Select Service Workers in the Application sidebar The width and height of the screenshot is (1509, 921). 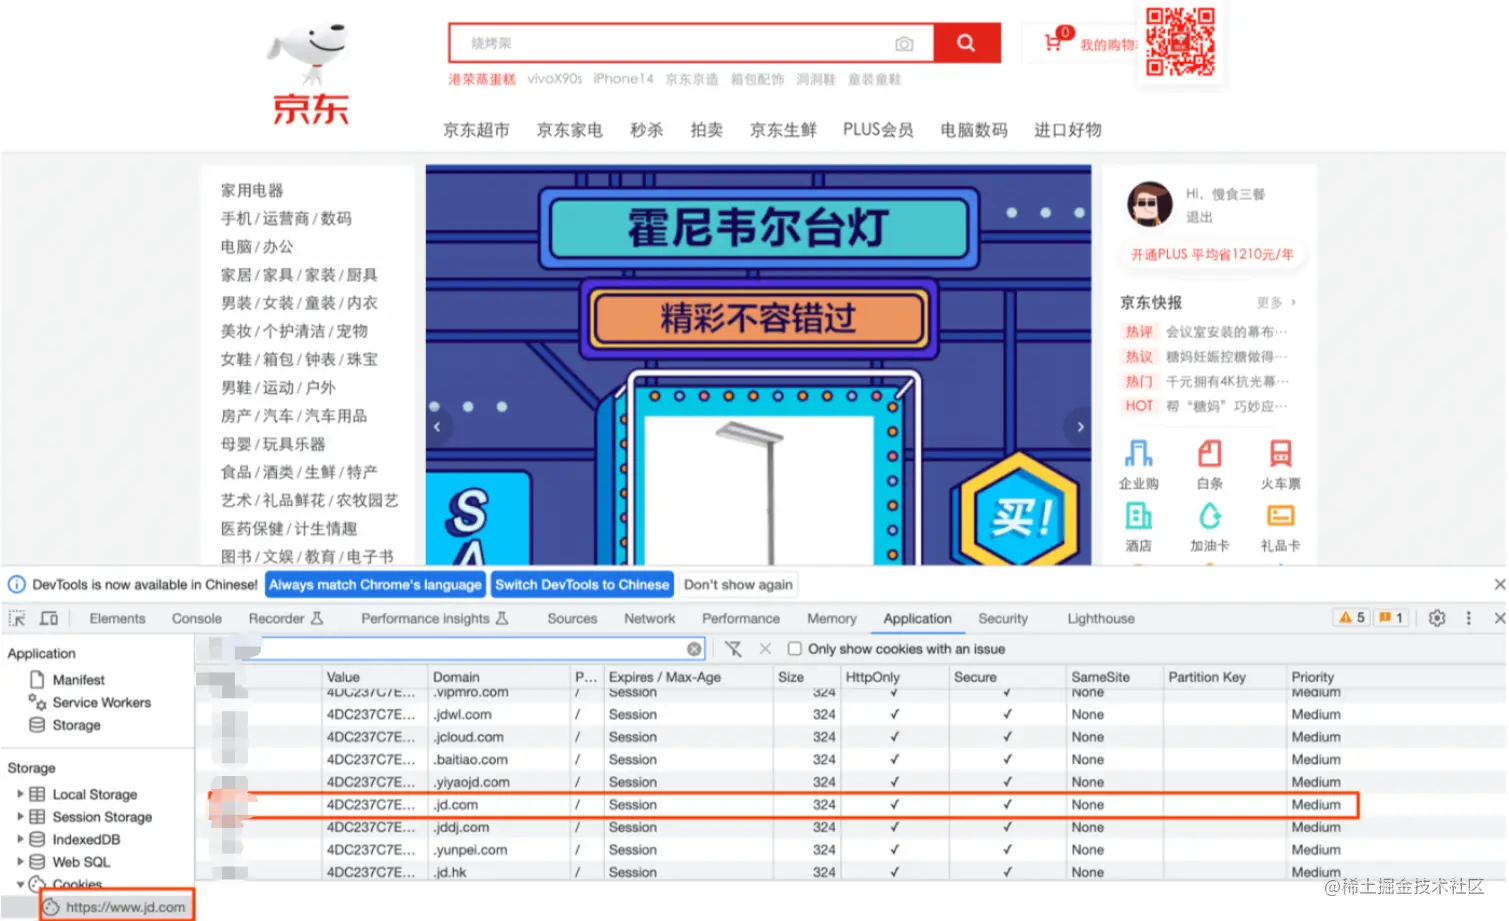101,703
